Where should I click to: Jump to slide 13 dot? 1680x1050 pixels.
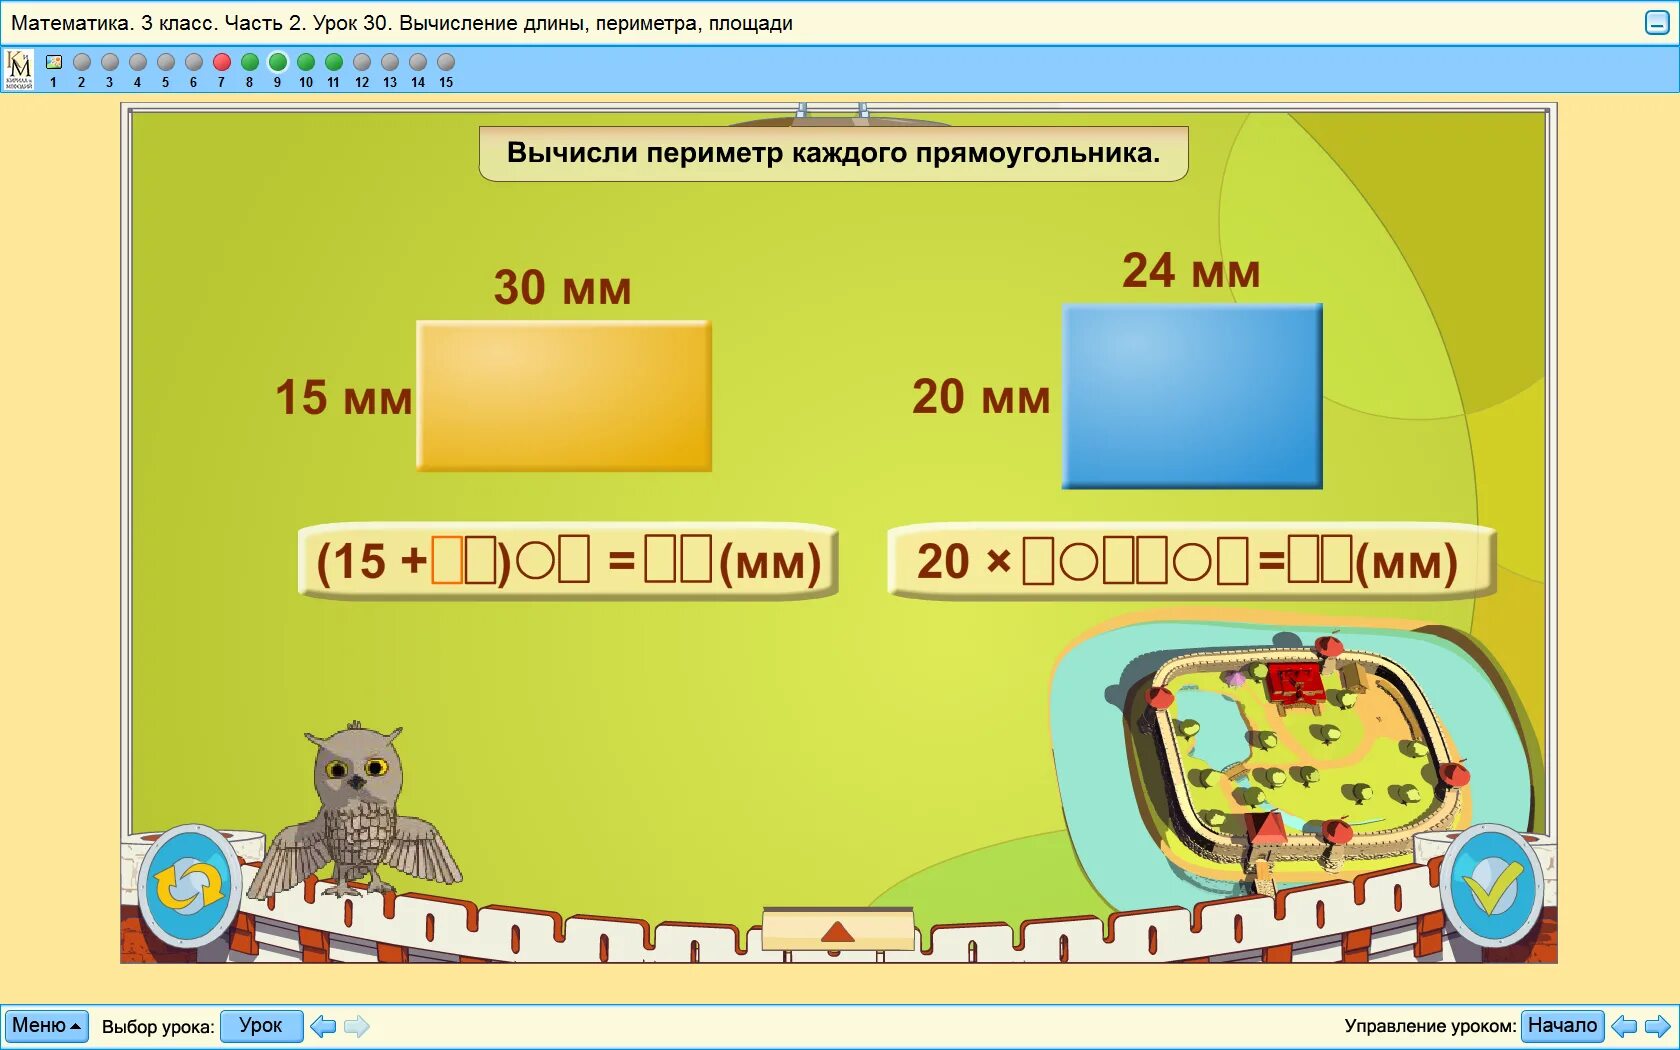tap(390, 62)
